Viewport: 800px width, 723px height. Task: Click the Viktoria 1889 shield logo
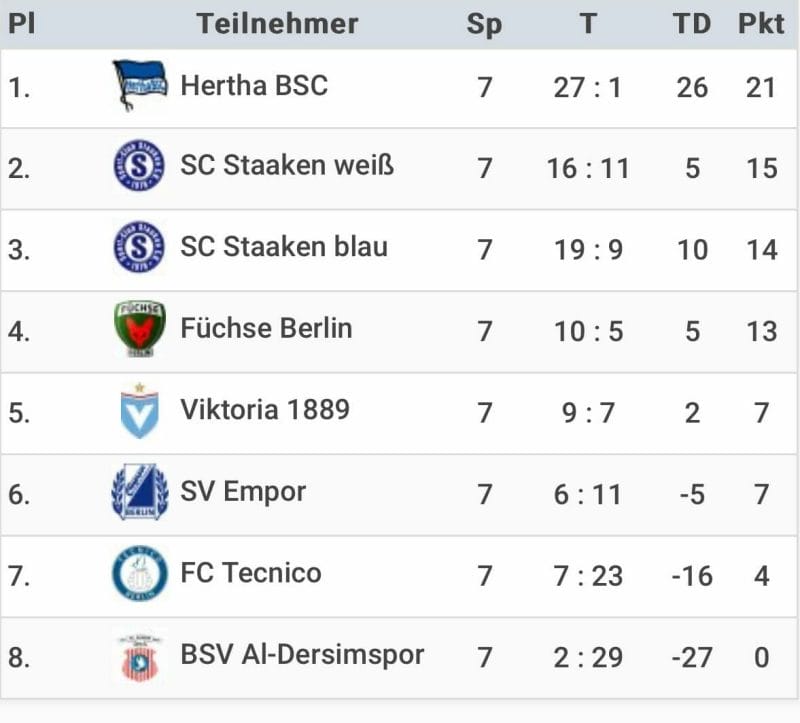(139, 411)
